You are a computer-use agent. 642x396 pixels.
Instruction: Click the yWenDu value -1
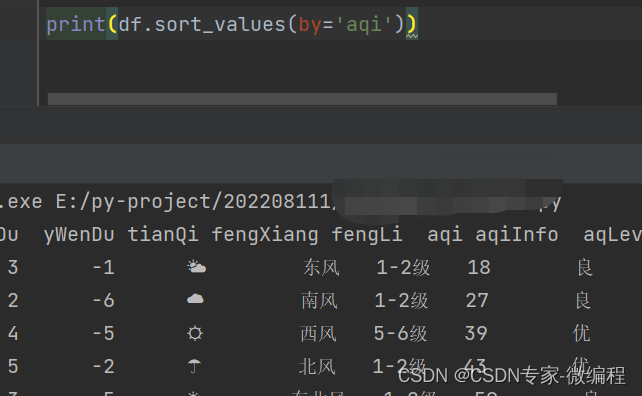click(x=104, y=268)
